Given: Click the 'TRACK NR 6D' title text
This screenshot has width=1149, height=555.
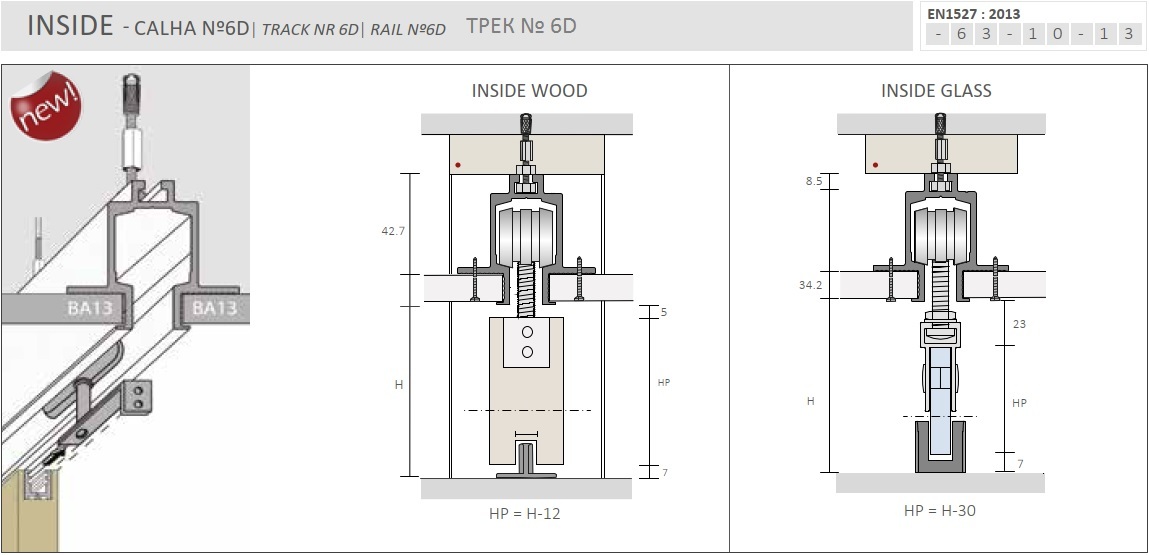Looking at the screenshot, I should tap(310, 29).
